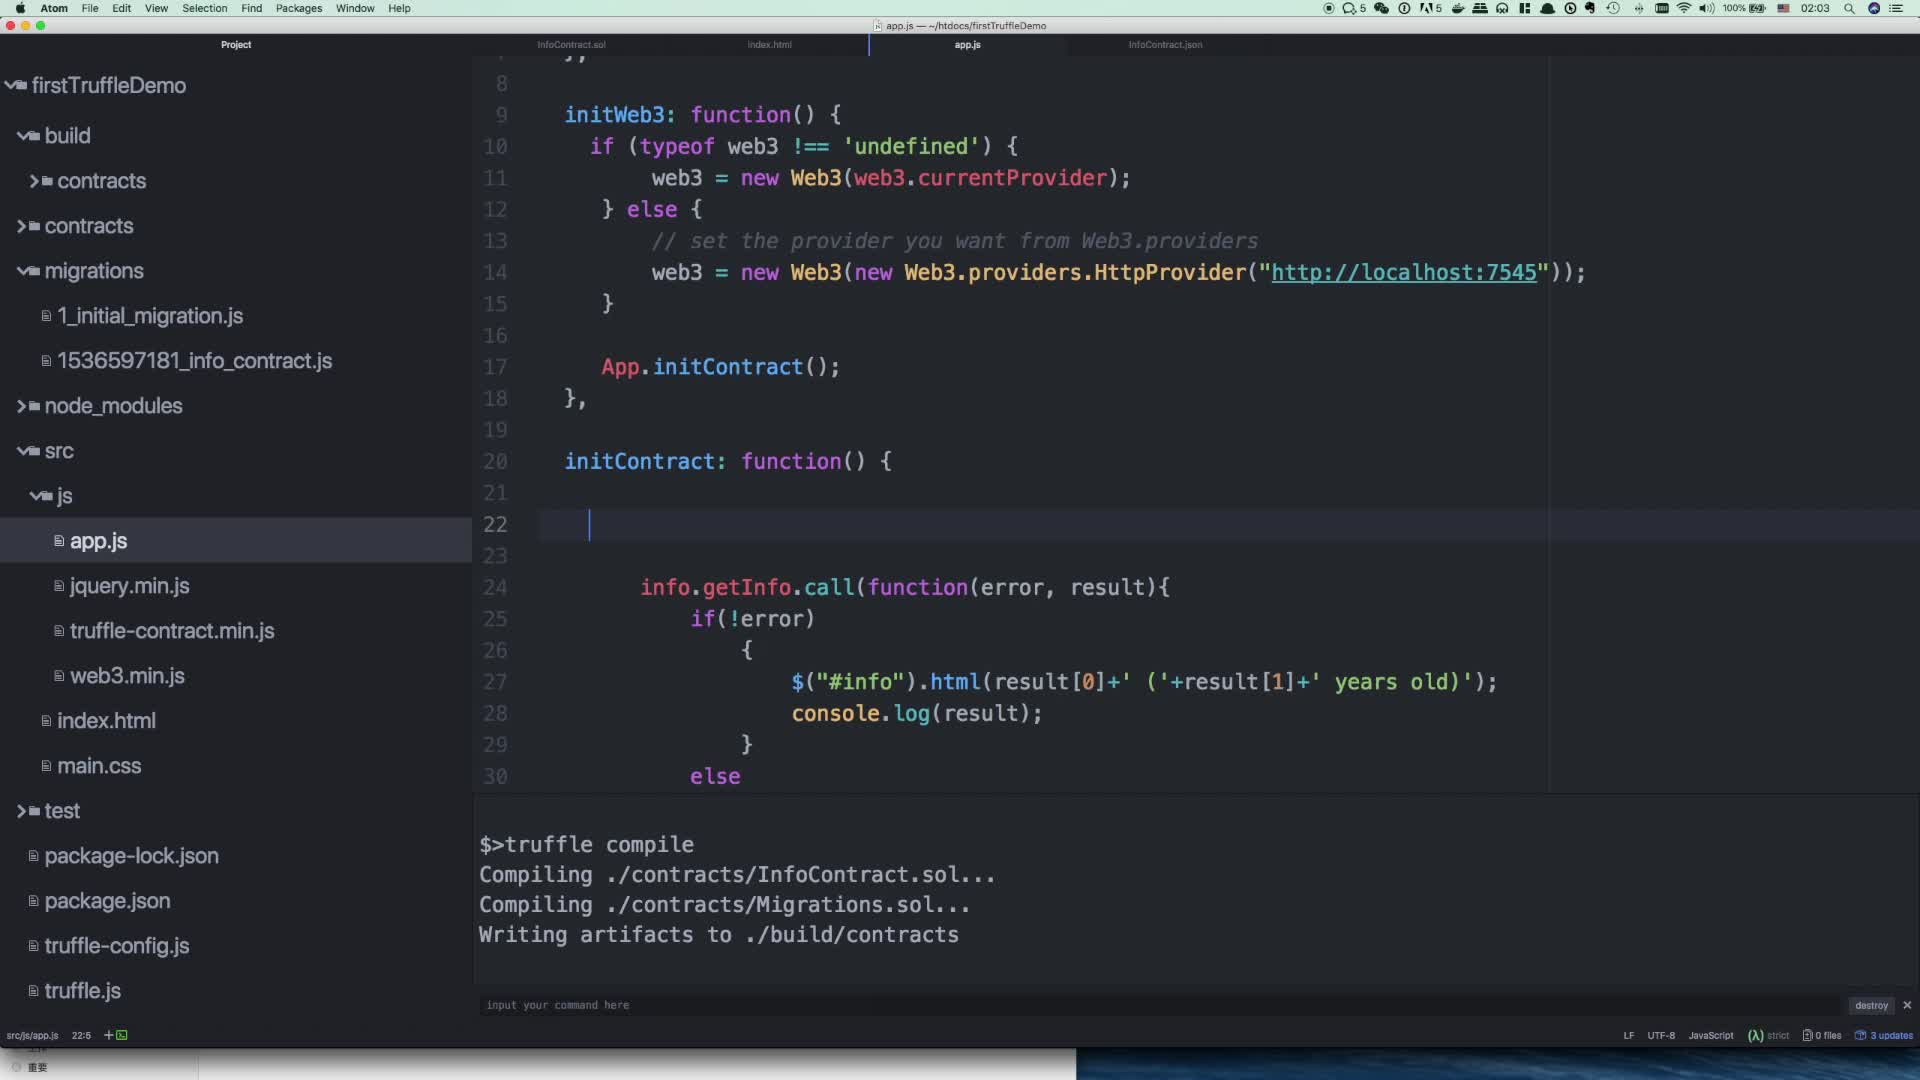
Task: Open the Apple menu
Action: click(20, 8)
